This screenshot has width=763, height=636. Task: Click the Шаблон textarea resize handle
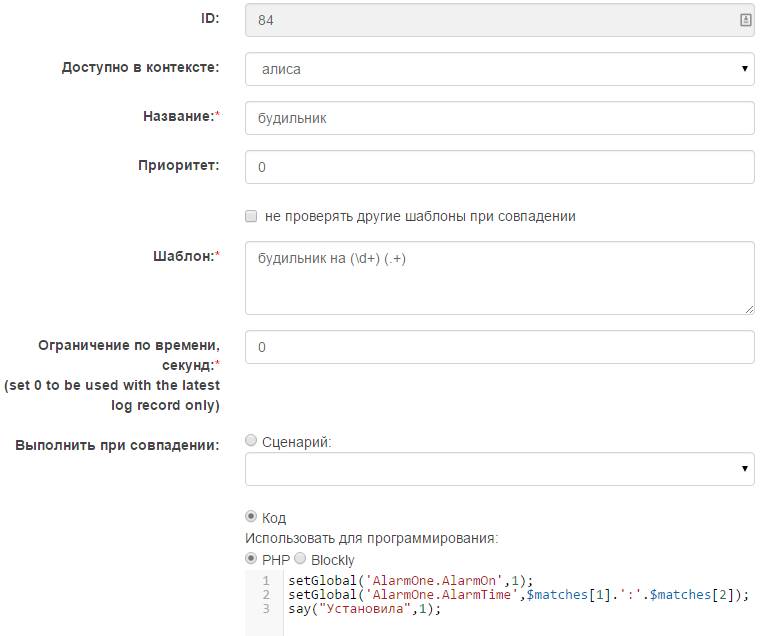(x=749, y=309)
